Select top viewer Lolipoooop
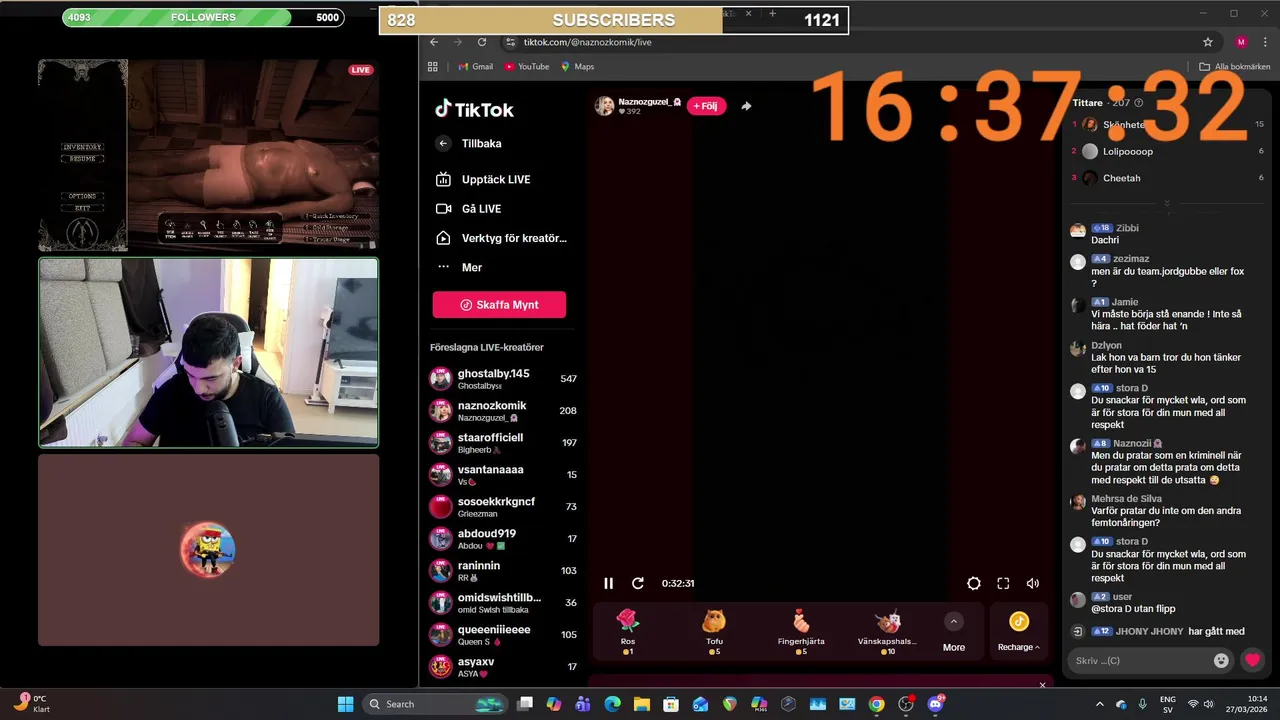Image resolution: width=1280 pixels, height=720 pixels. (x=1127, y=151)
